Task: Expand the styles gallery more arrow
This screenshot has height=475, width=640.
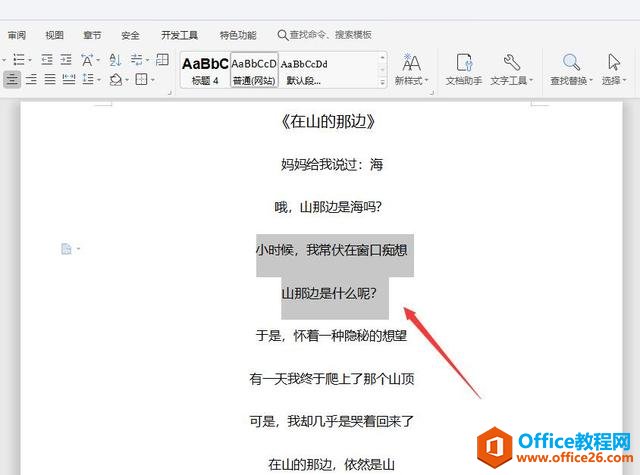Action: [382, 82]
